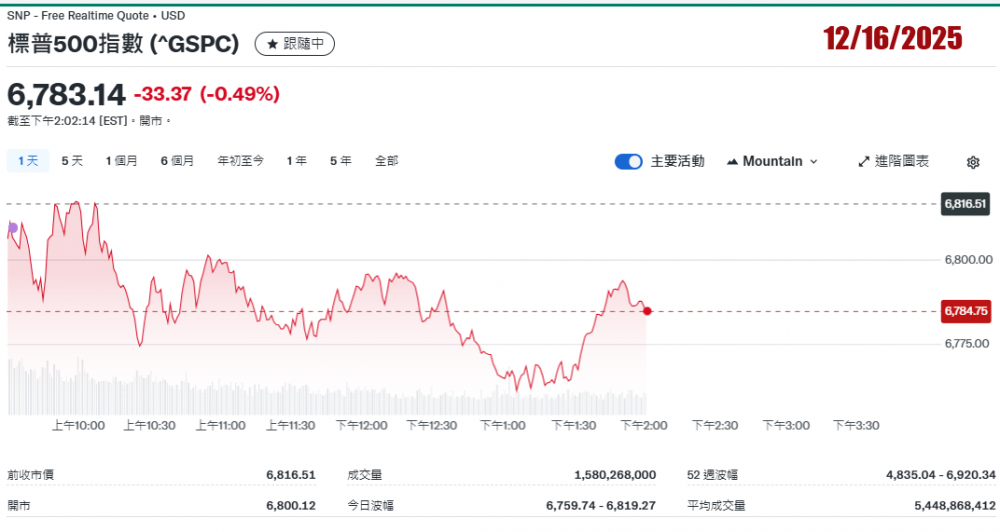Viewport: 1000px width, 532px height.
Task: Select the 5年 time range
Action: tap(340, 161)
